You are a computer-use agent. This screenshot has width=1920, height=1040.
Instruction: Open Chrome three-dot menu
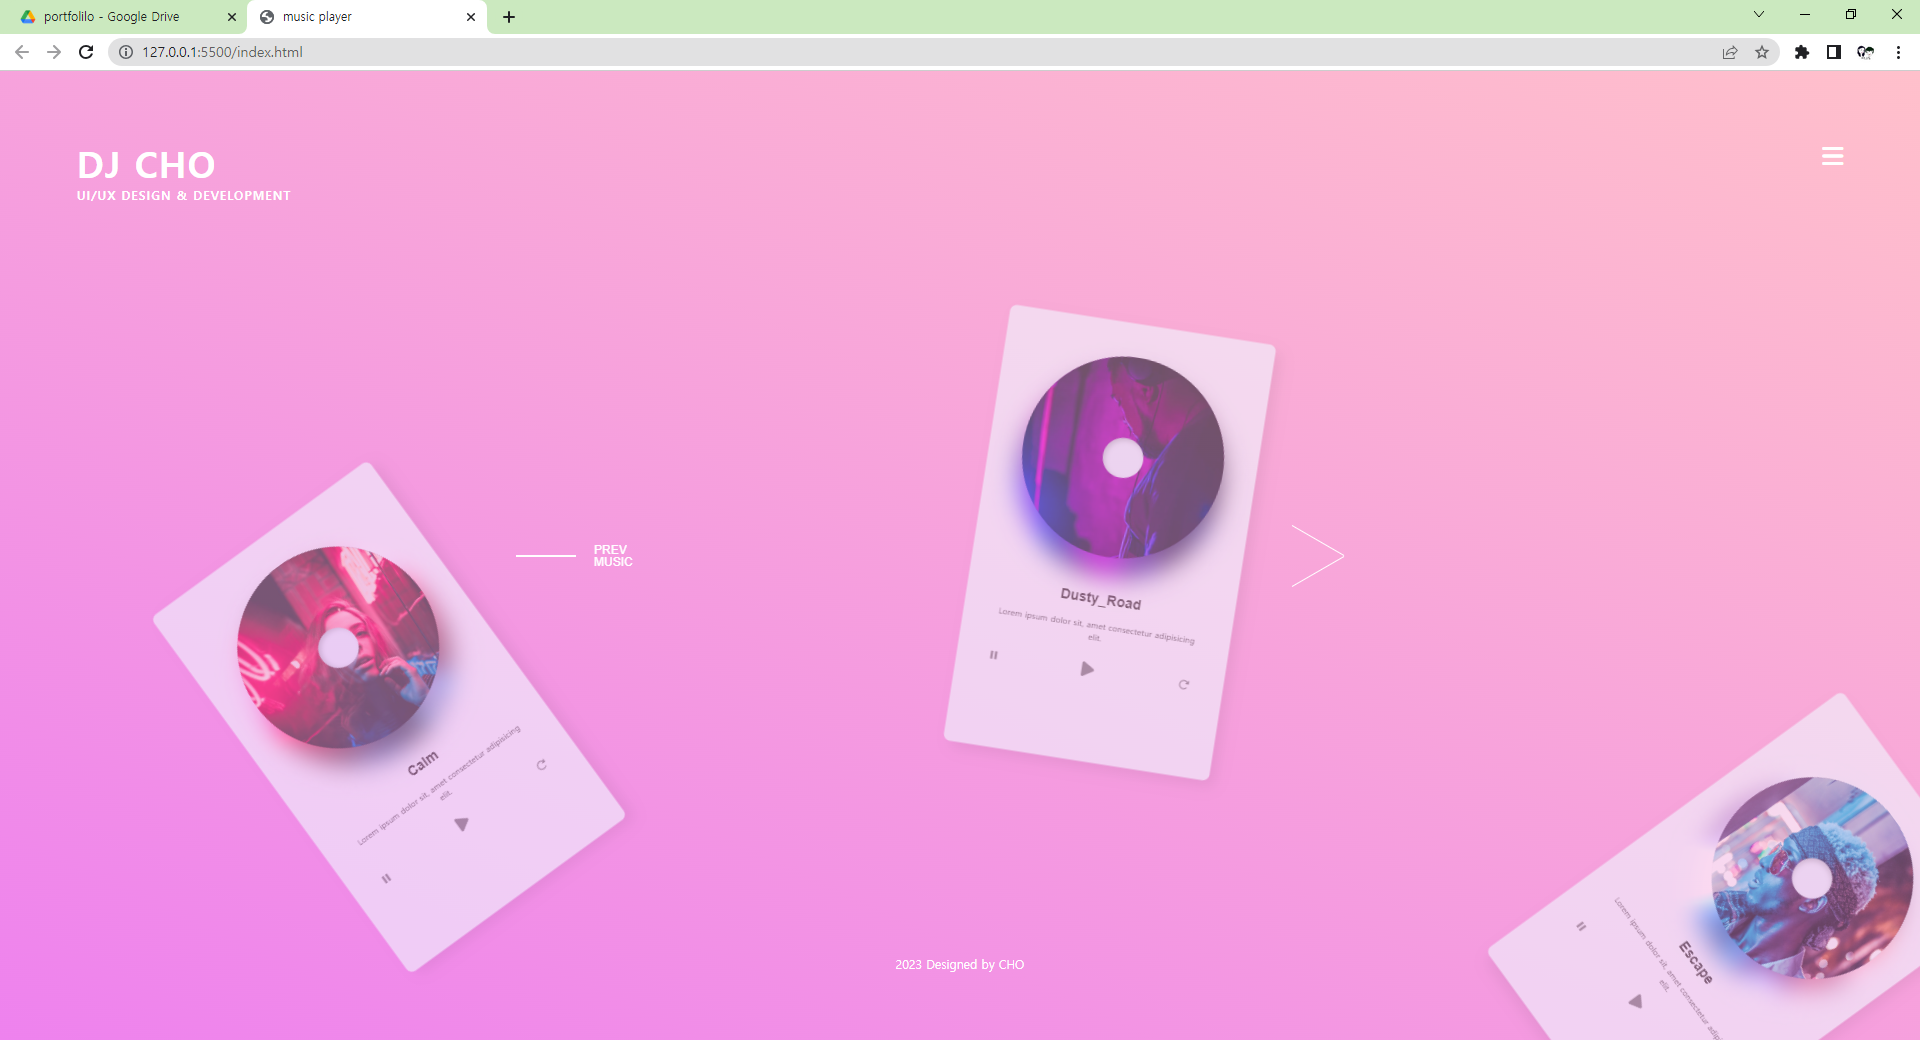tap(1898, 52)
